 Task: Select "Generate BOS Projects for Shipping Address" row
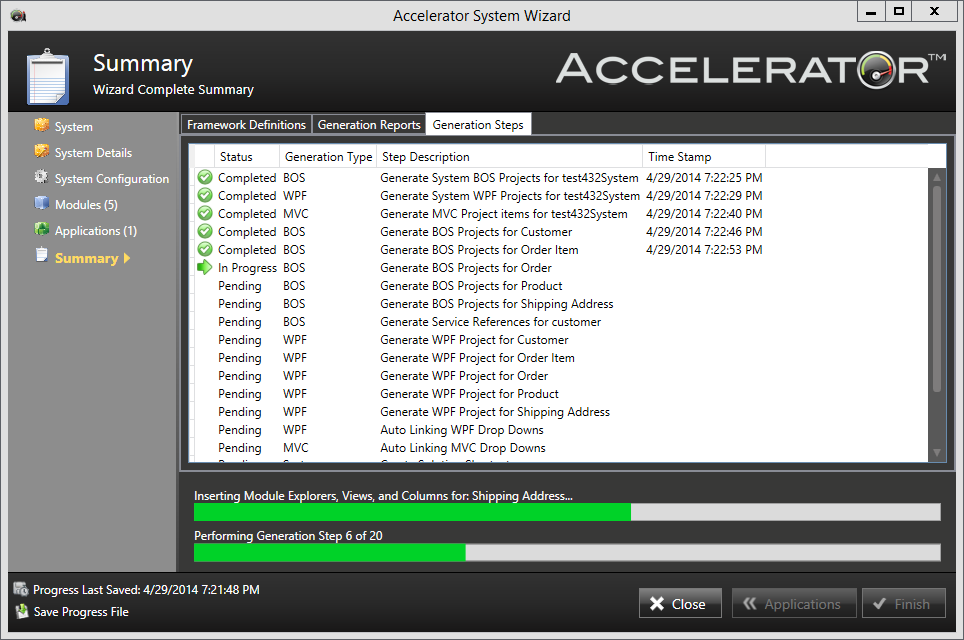(x=561, y=304)
